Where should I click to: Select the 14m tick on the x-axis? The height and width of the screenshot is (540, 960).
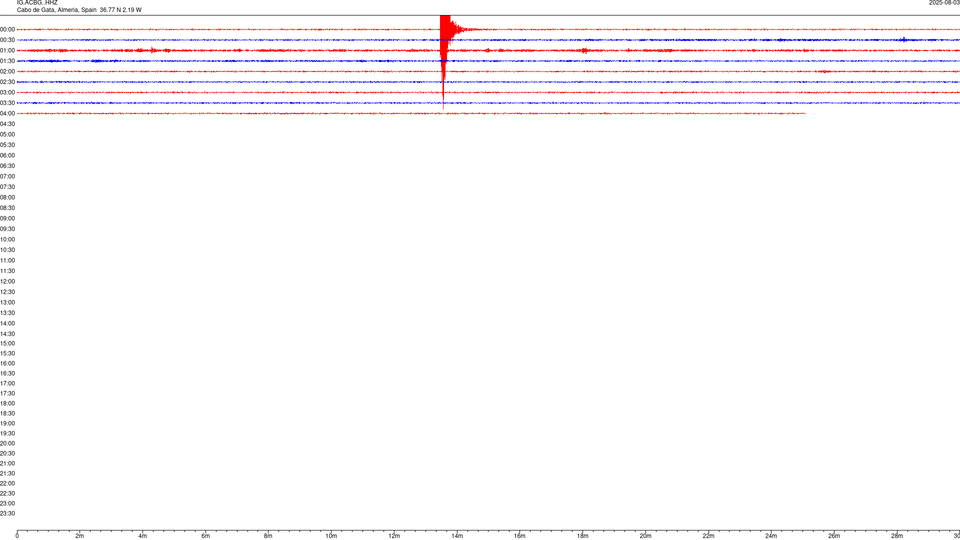[457, 536]
